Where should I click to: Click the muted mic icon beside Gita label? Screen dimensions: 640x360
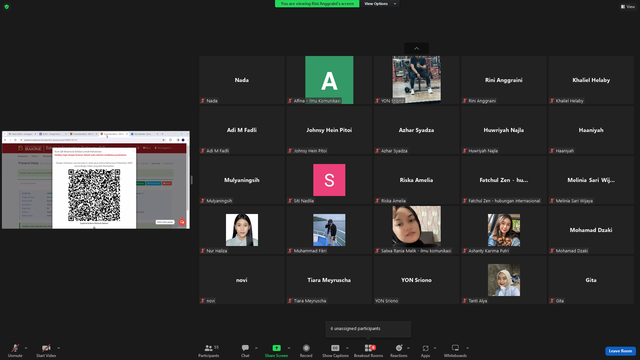[552, 301]
